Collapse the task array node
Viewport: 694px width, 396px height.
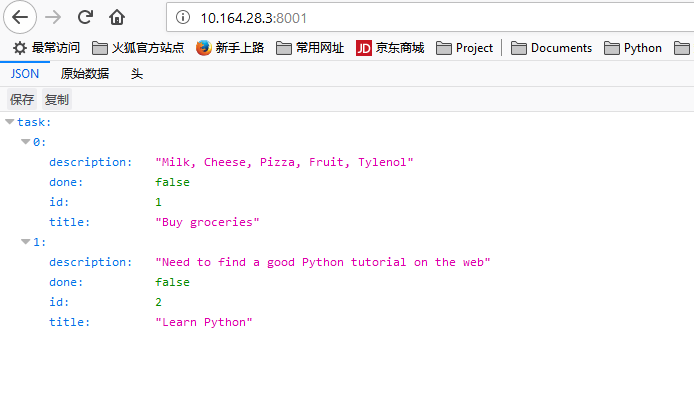10,122
